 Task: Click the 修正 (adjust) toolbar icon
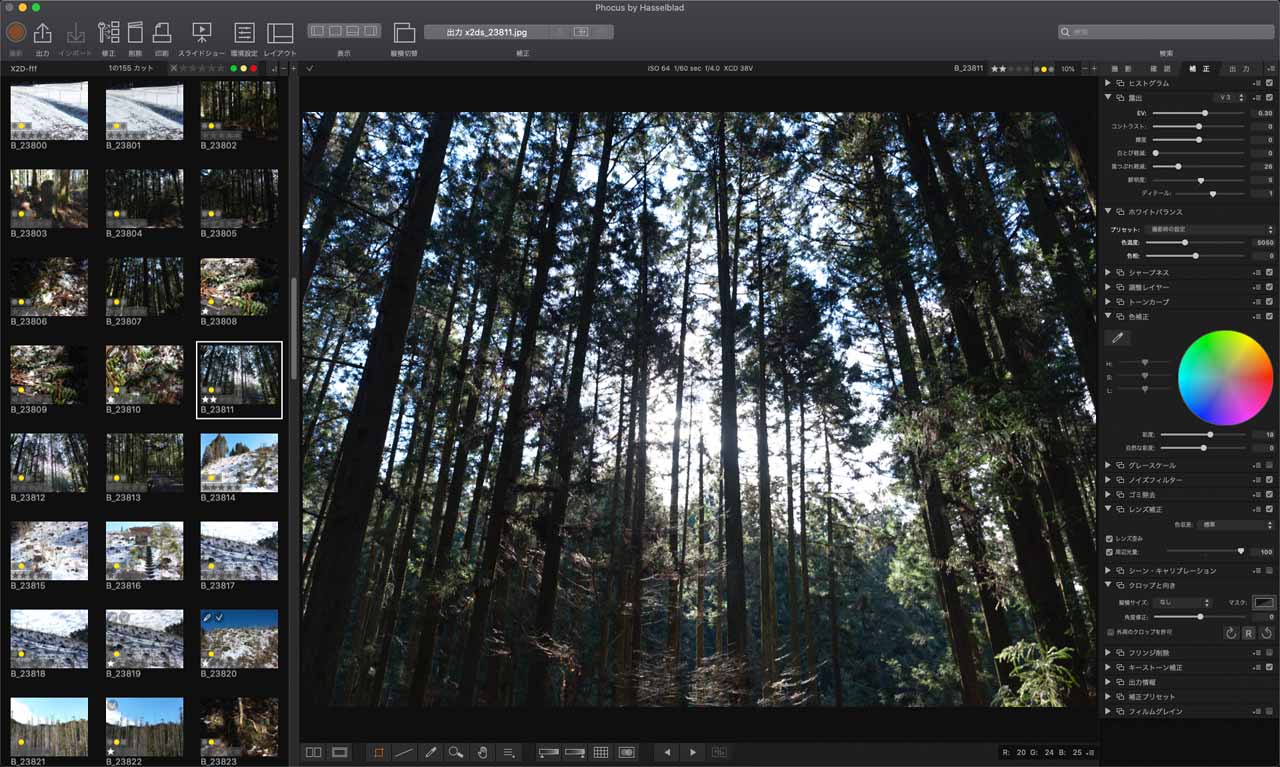(x=109, y=33)
